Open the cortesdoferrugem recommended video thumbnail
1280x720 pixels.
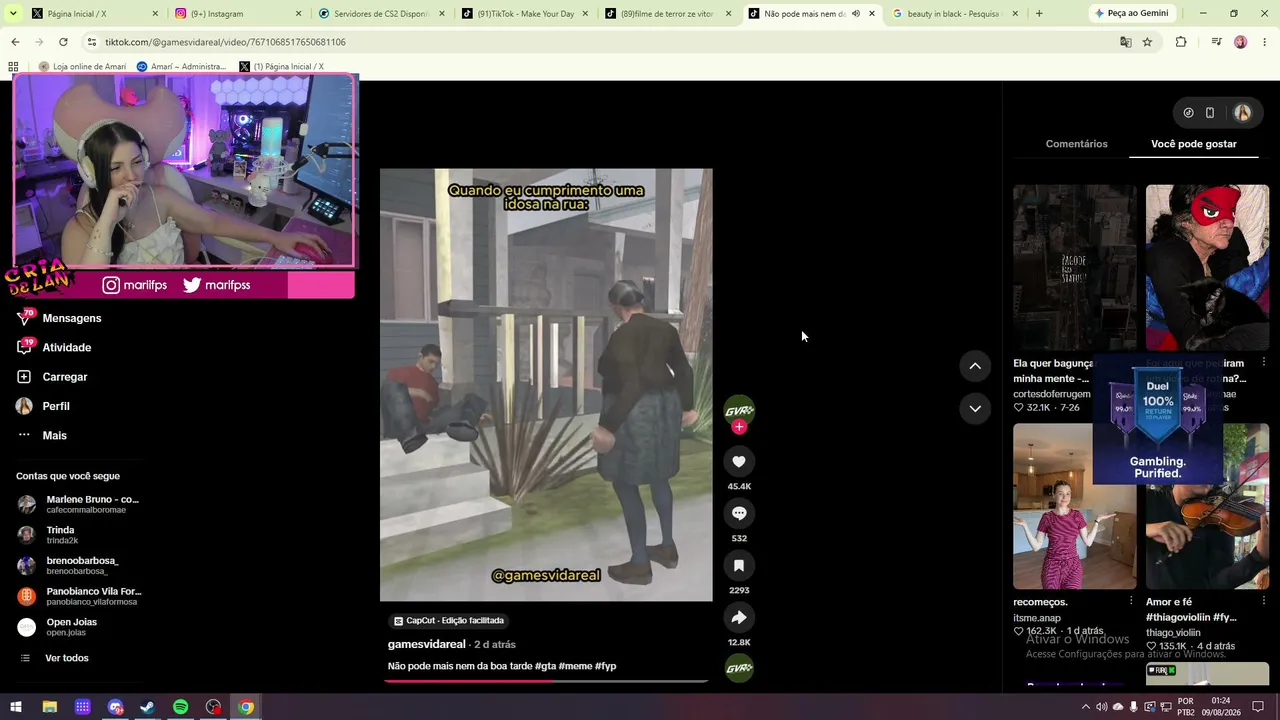pos(1074,267)
